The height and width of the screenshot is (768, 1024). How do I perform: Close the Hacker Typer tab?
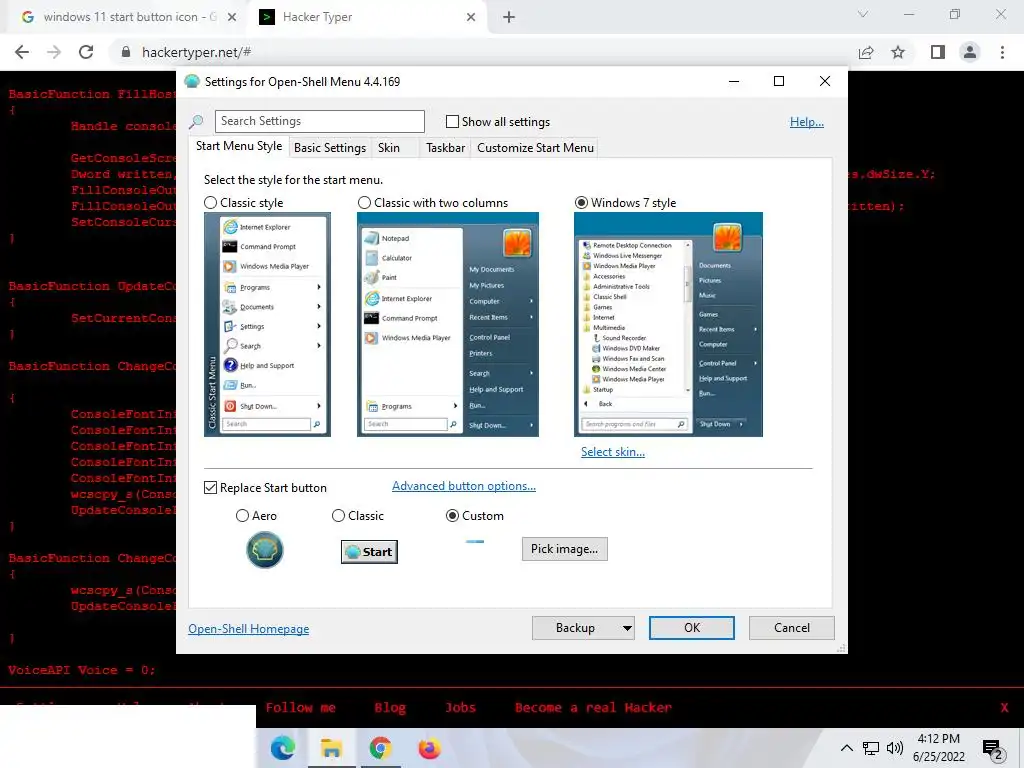click(471, 18)
